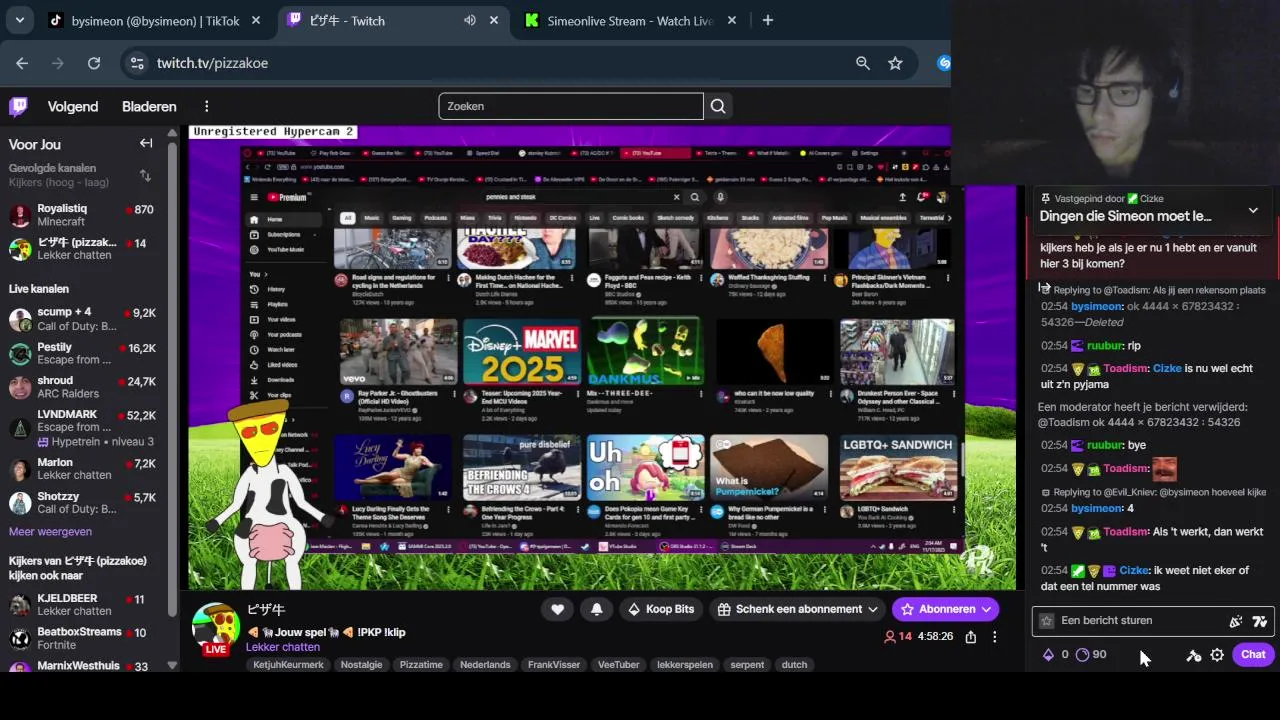Viewport: 1280px width, 720px height.
Task: Mute the Twitch tab via speaker icon
Action: pyautogui.click(x=469, y=20)
